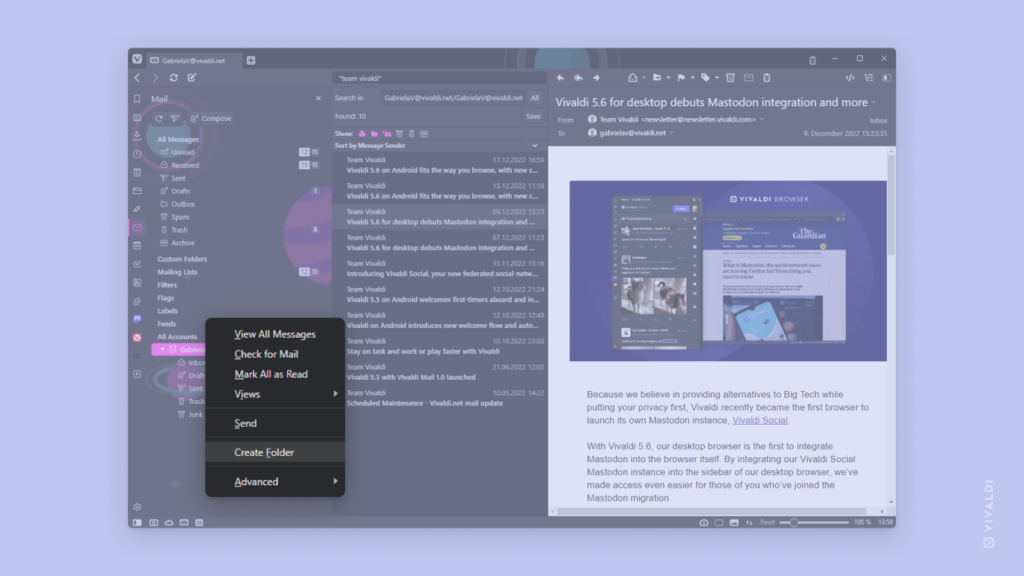
Task: Click the Reply arrow in mail toolbar
Action: (560, 78)
